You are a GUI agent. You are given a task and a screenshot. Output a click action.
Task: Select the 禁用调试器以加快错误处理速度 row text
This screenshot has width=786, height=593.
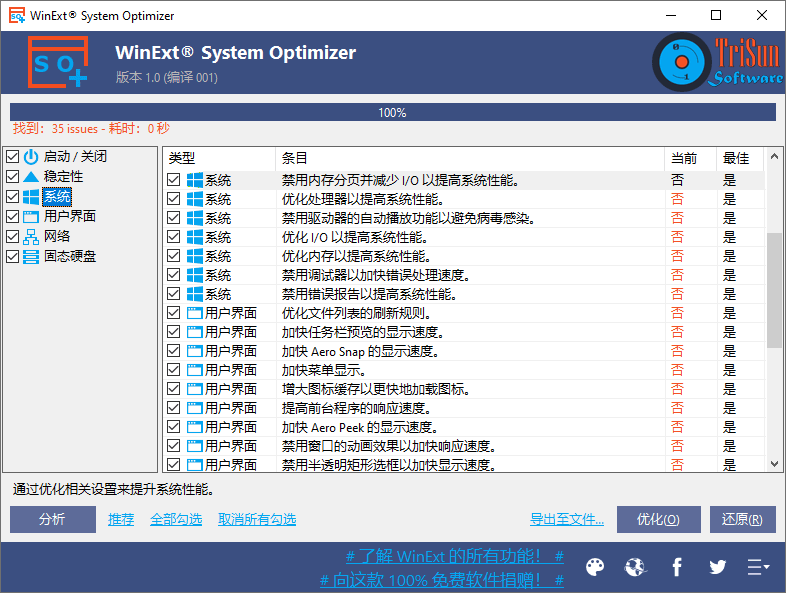tap(375, 275)
